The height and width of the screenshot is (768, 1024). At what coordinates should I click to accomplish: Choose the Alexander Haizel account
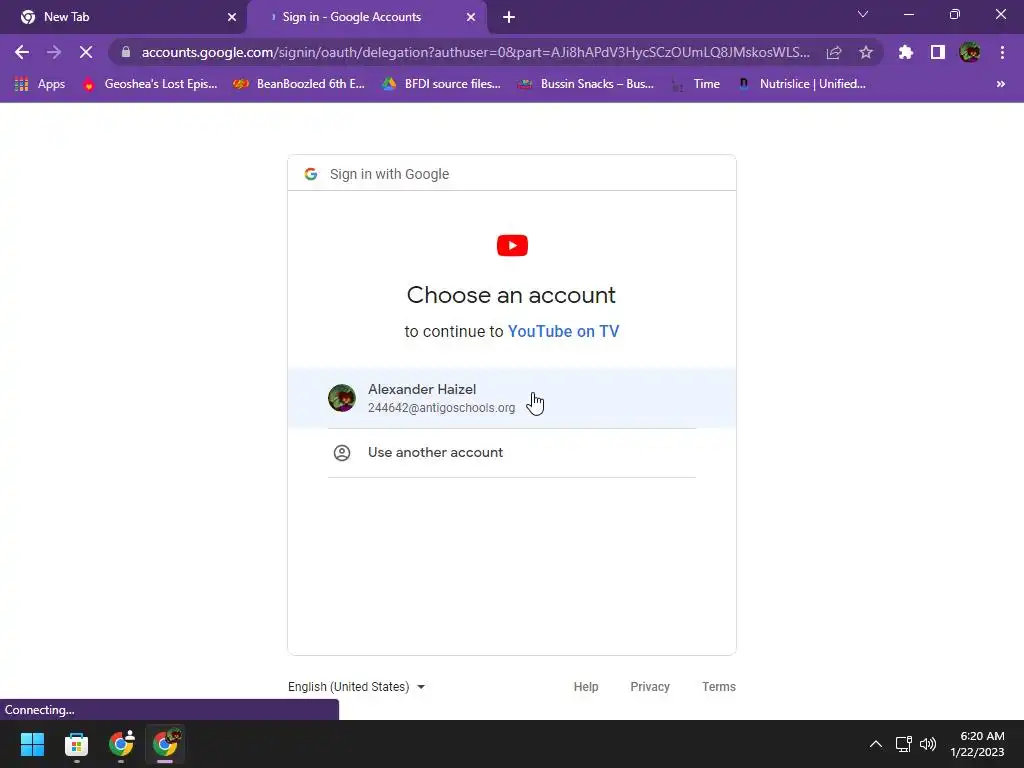pos(512,398)
